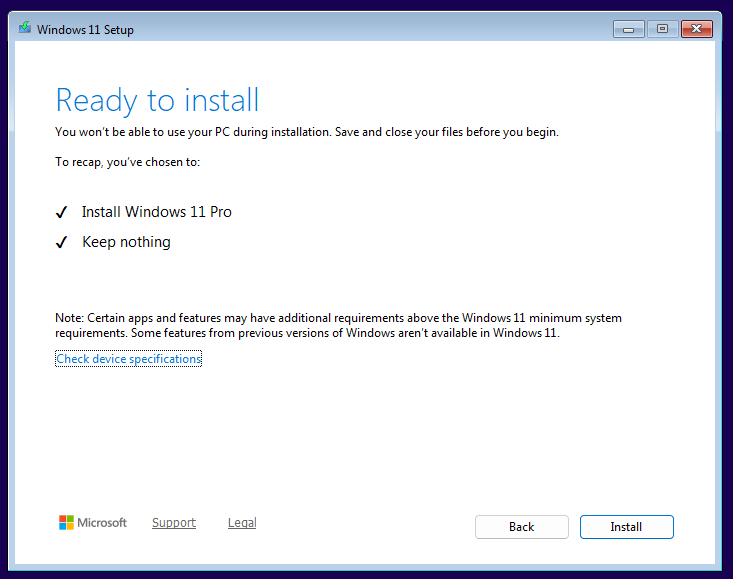
Task: Click the Microsoft logo icon
Action: click(66, 522)
